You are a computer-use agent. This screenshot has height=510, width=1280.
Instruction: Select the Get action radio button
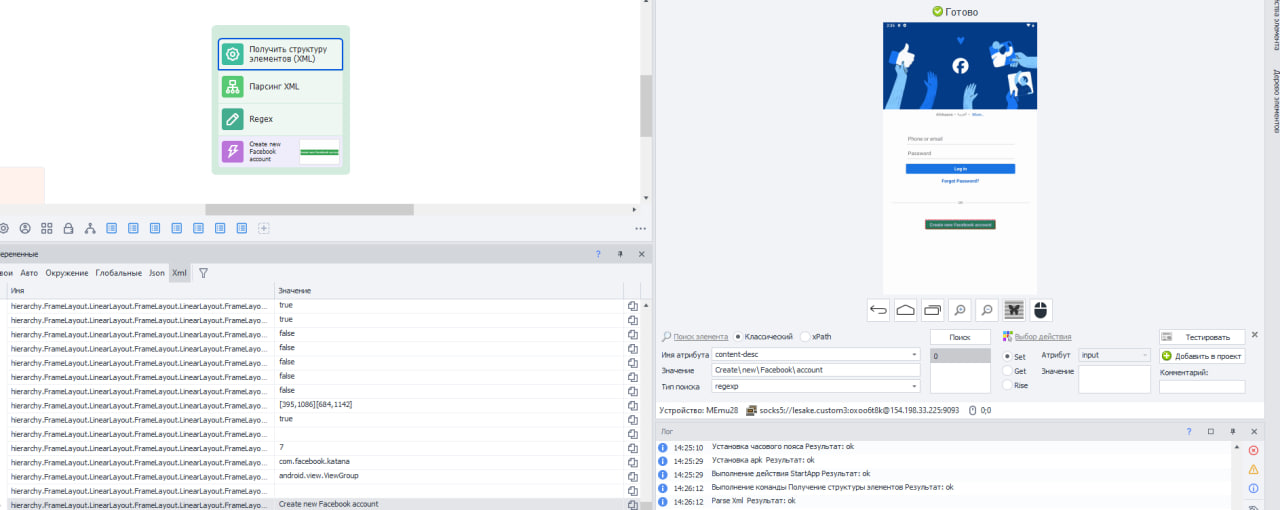[x=1007, y=371]
